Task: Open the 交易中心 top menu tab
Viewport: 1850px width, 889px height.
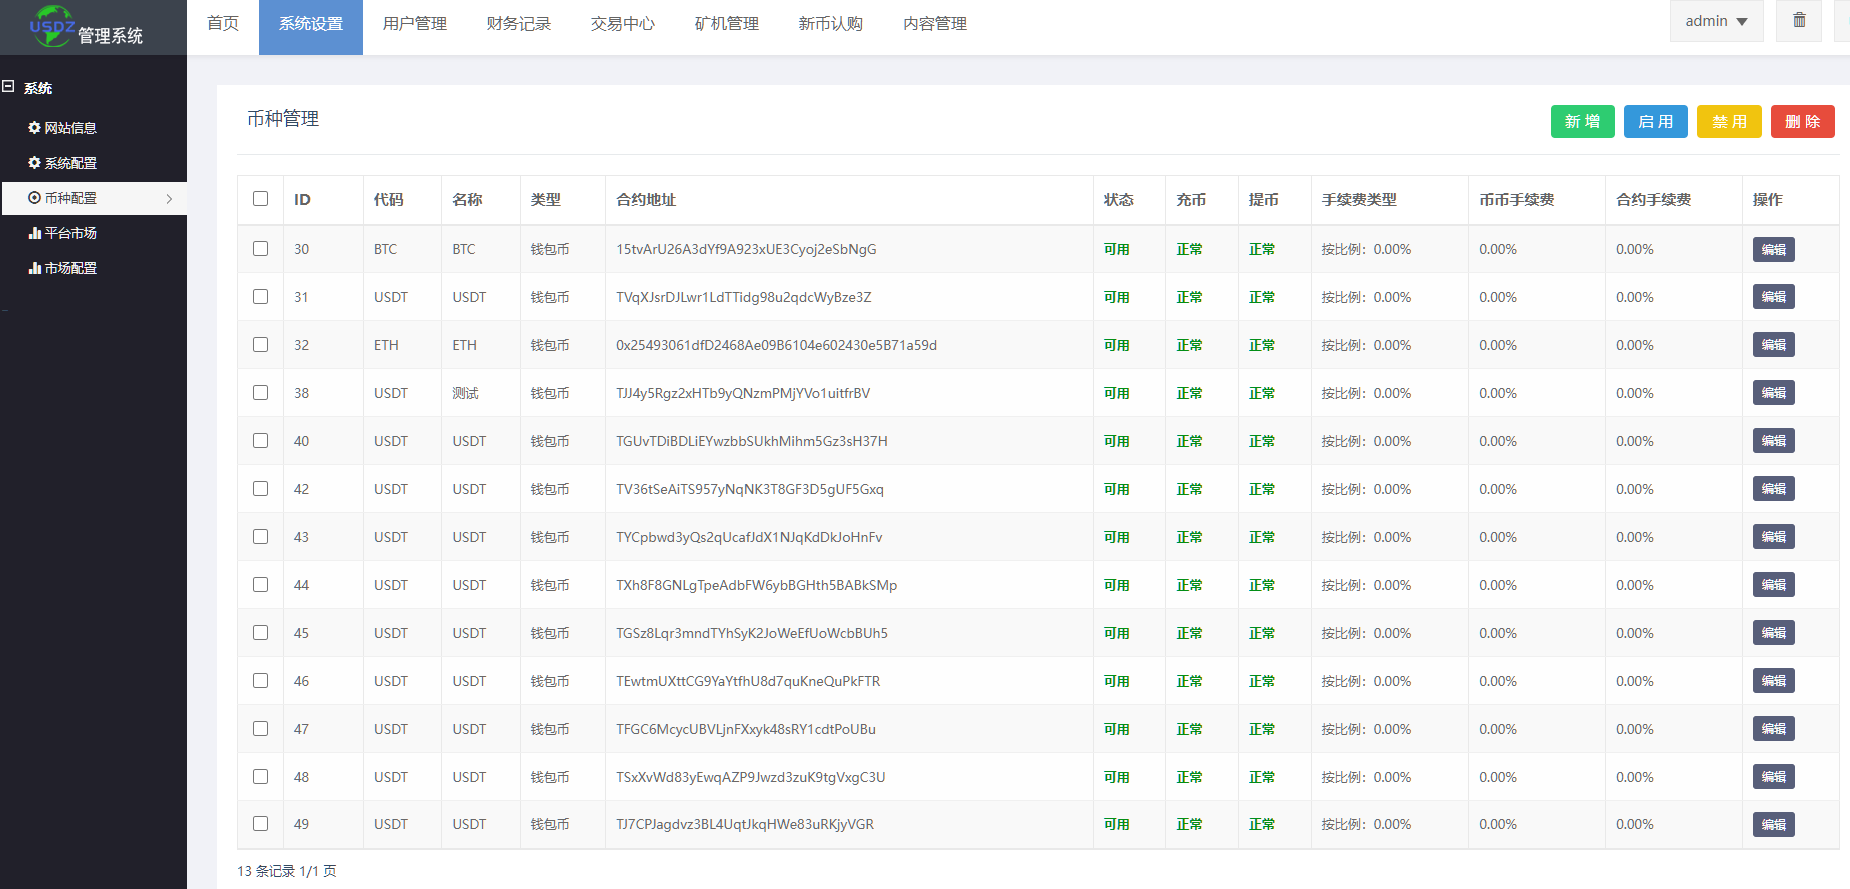Action: pyautogui.click(x=622, y=24)
